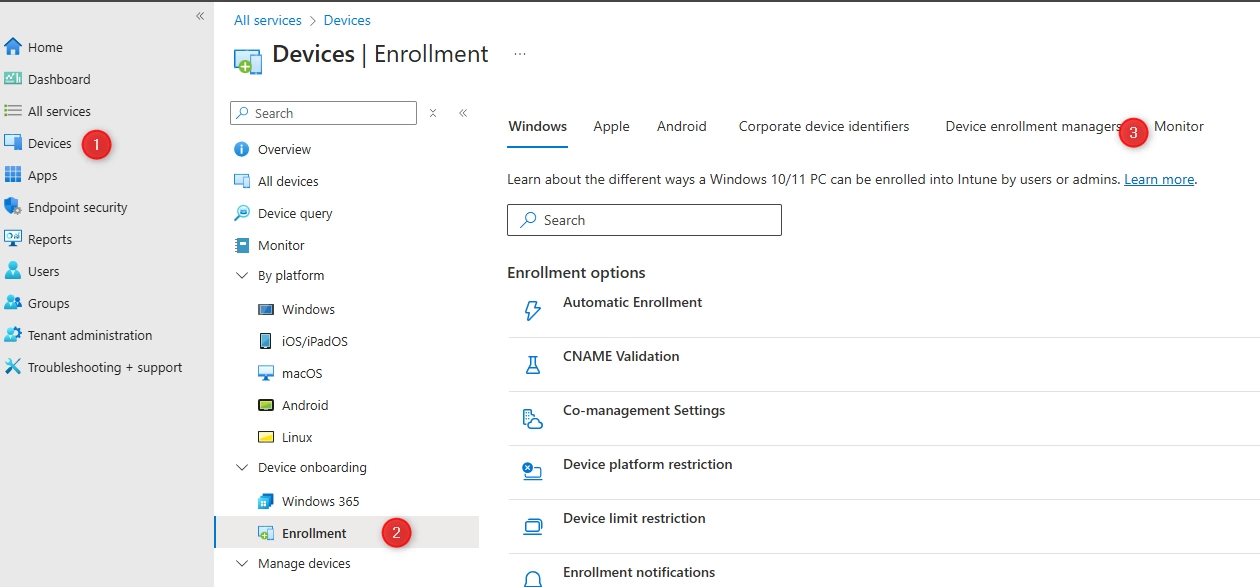This screenshot has height=587, width=1260.
Task: Click the Enrollment notifications bell icon
Action: [533, 578]
